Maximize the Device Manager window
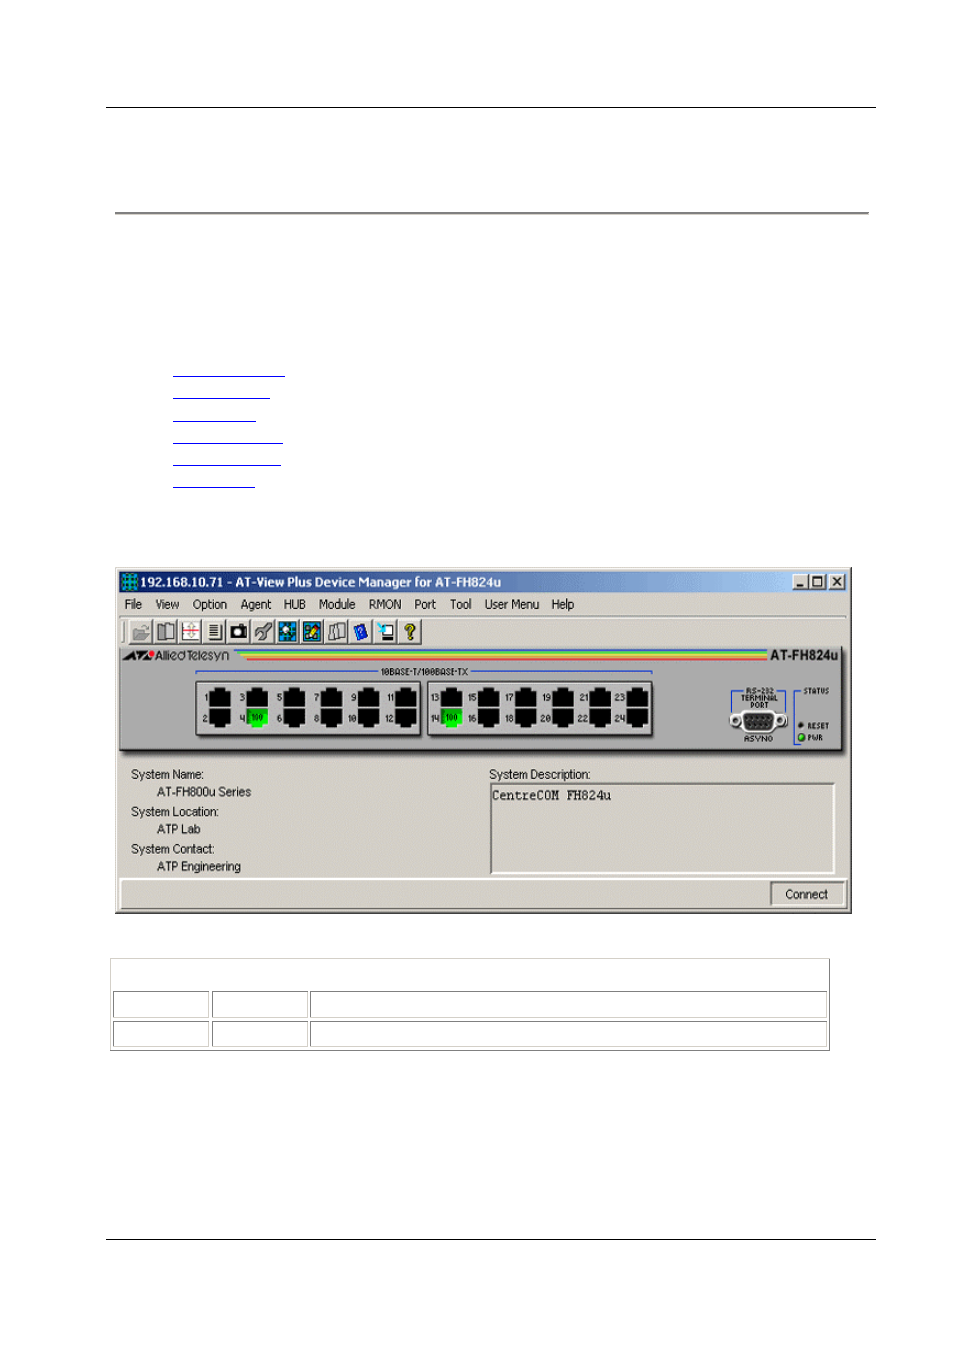The width and height of the screenshot is (954, 1350). [x=817, y=582]
